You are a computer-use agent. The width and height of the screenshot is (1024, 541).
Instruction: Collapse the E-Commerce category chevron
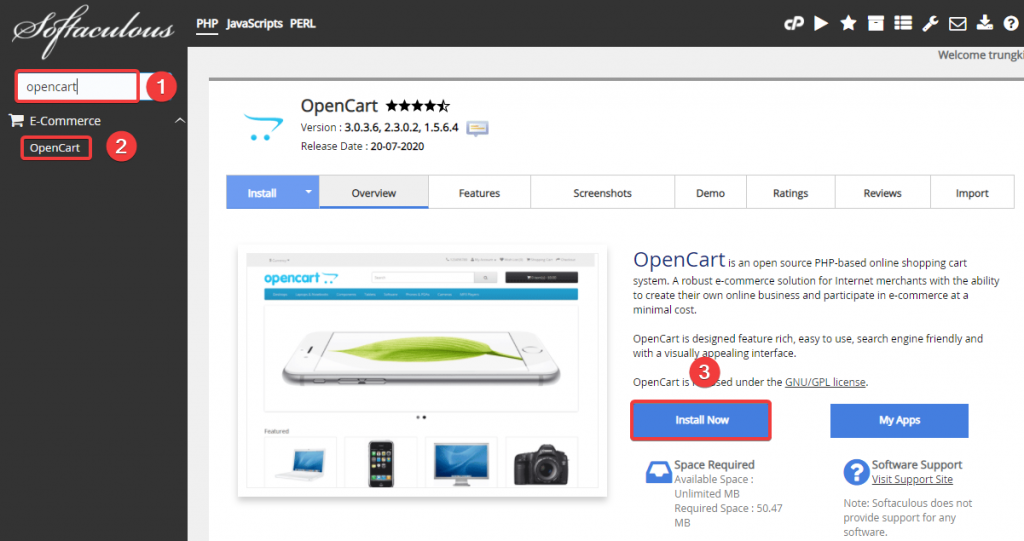coord(180,121)
